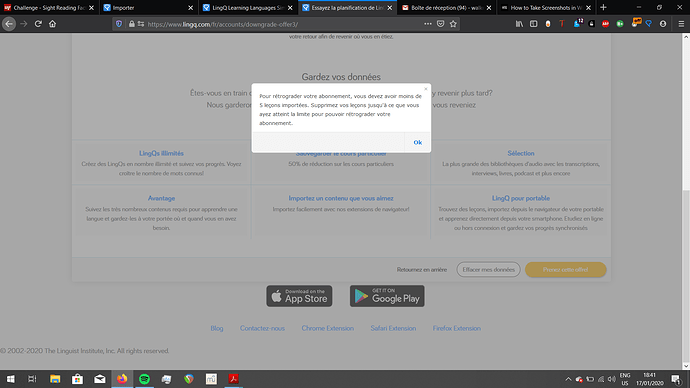Show hidden system tray icons
The image size is (690, 388).
click(568, 379)
